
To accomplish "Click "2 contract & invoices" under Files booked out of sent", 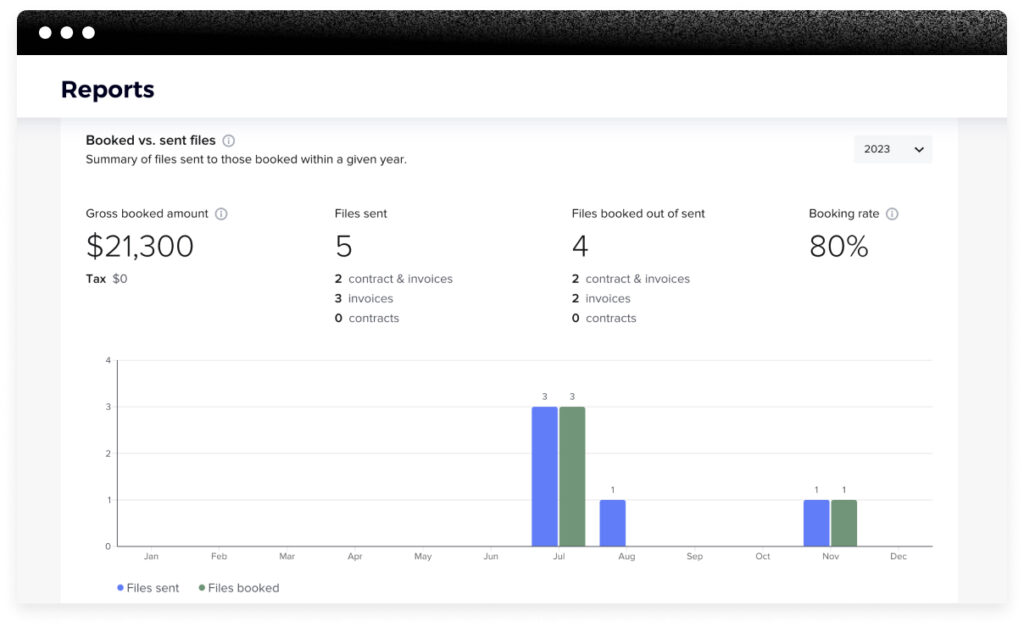I will click(x=630, y=278).
